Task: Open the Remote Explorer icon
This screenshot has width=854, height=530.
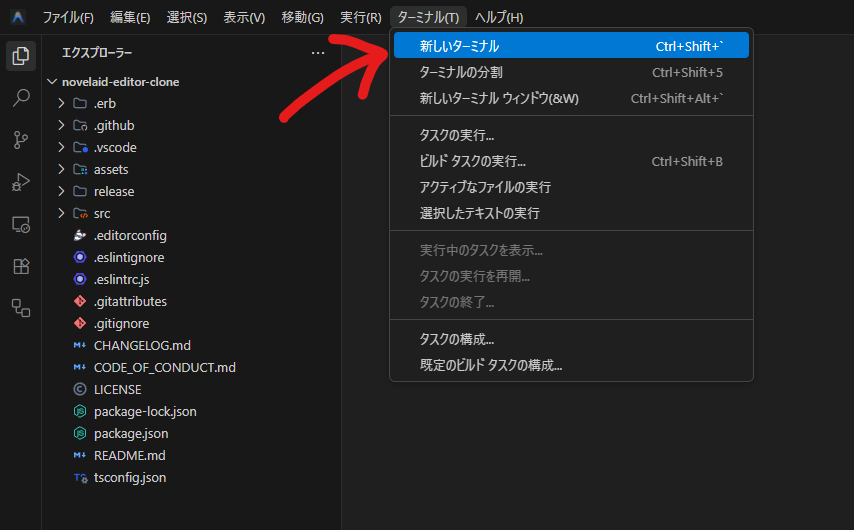Action: click(x=20, y=224)
